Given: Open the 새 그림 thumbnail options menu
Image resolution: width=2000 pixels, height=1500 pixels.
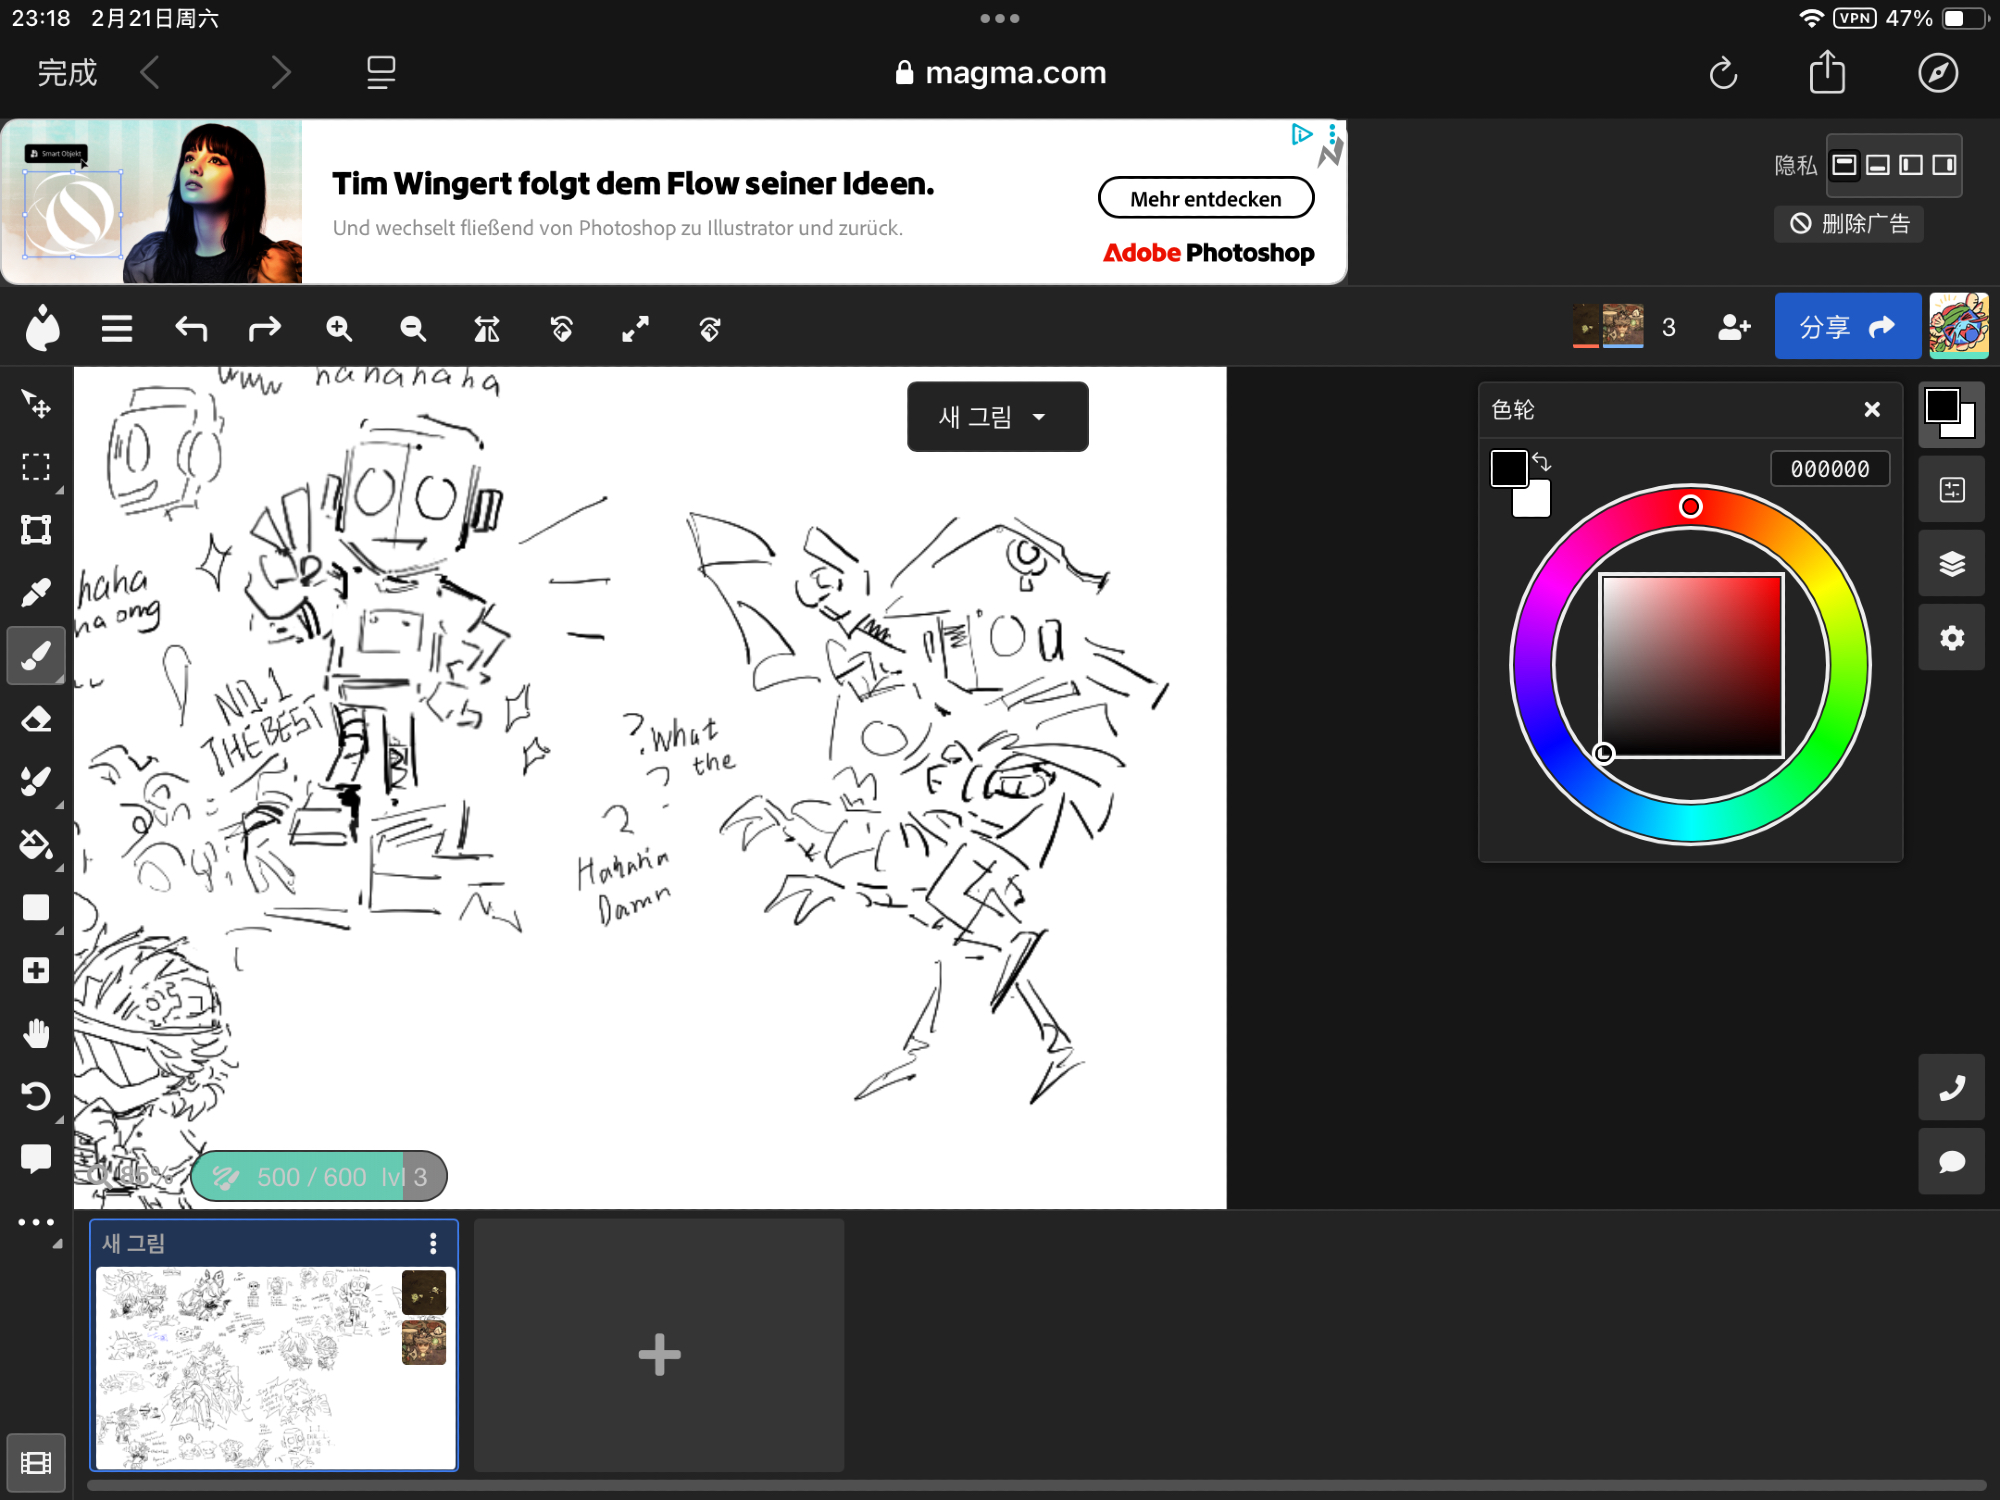Looking at the screenshot, I should tap(433, 1243).
